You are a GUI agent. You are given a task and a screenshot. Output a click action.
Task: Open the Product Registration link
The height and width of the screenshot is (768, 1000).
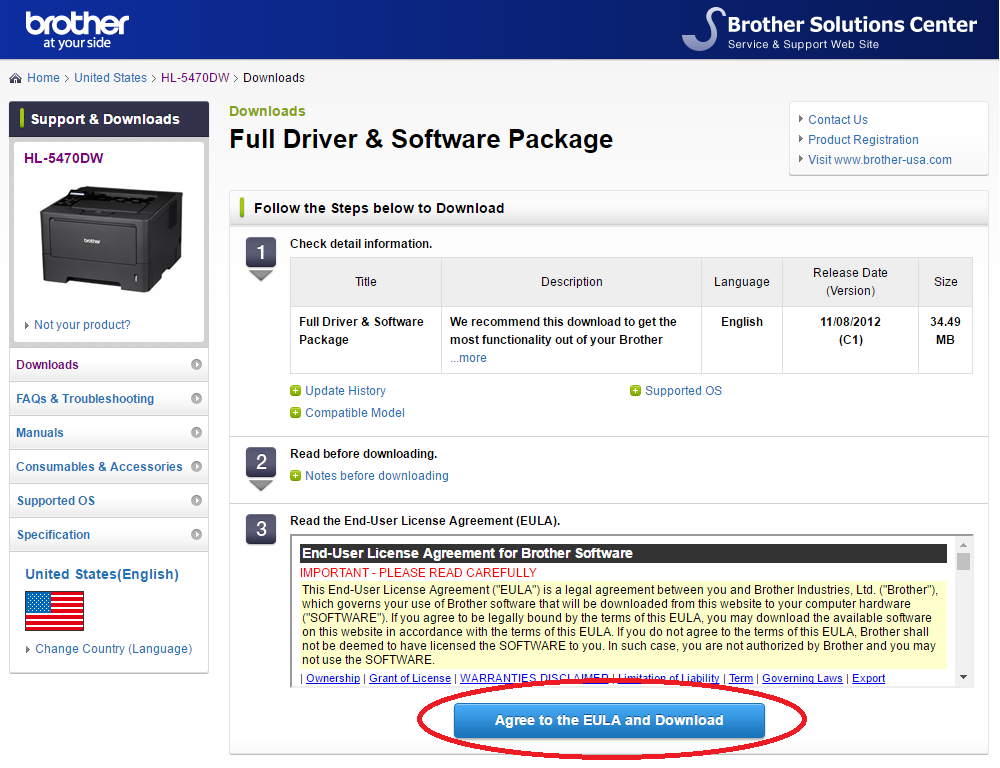(x=863, y=140)
